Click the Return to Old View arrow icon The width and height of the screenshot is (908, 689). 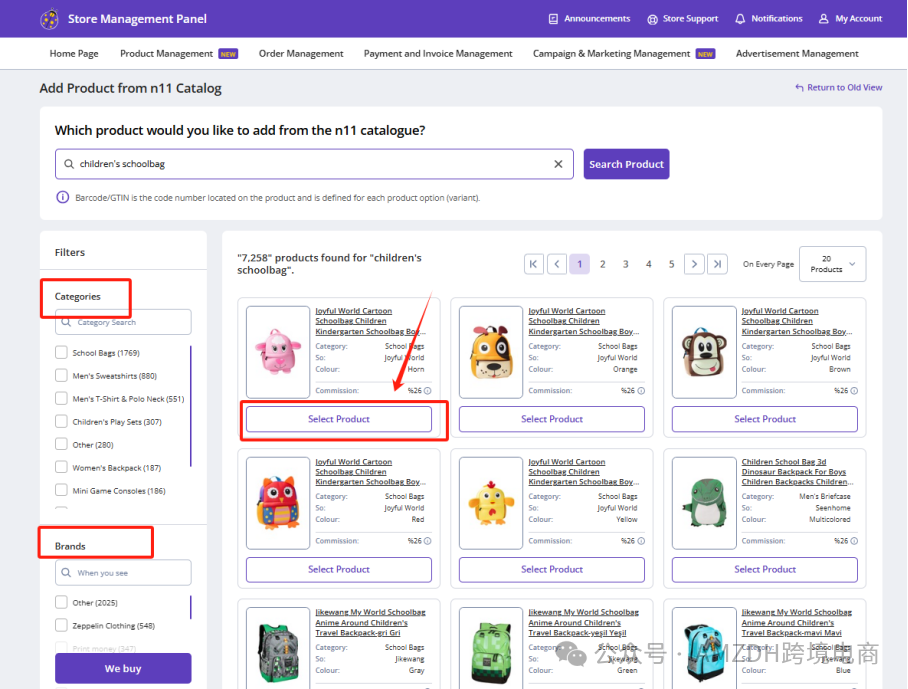click(x=799, y=87)
